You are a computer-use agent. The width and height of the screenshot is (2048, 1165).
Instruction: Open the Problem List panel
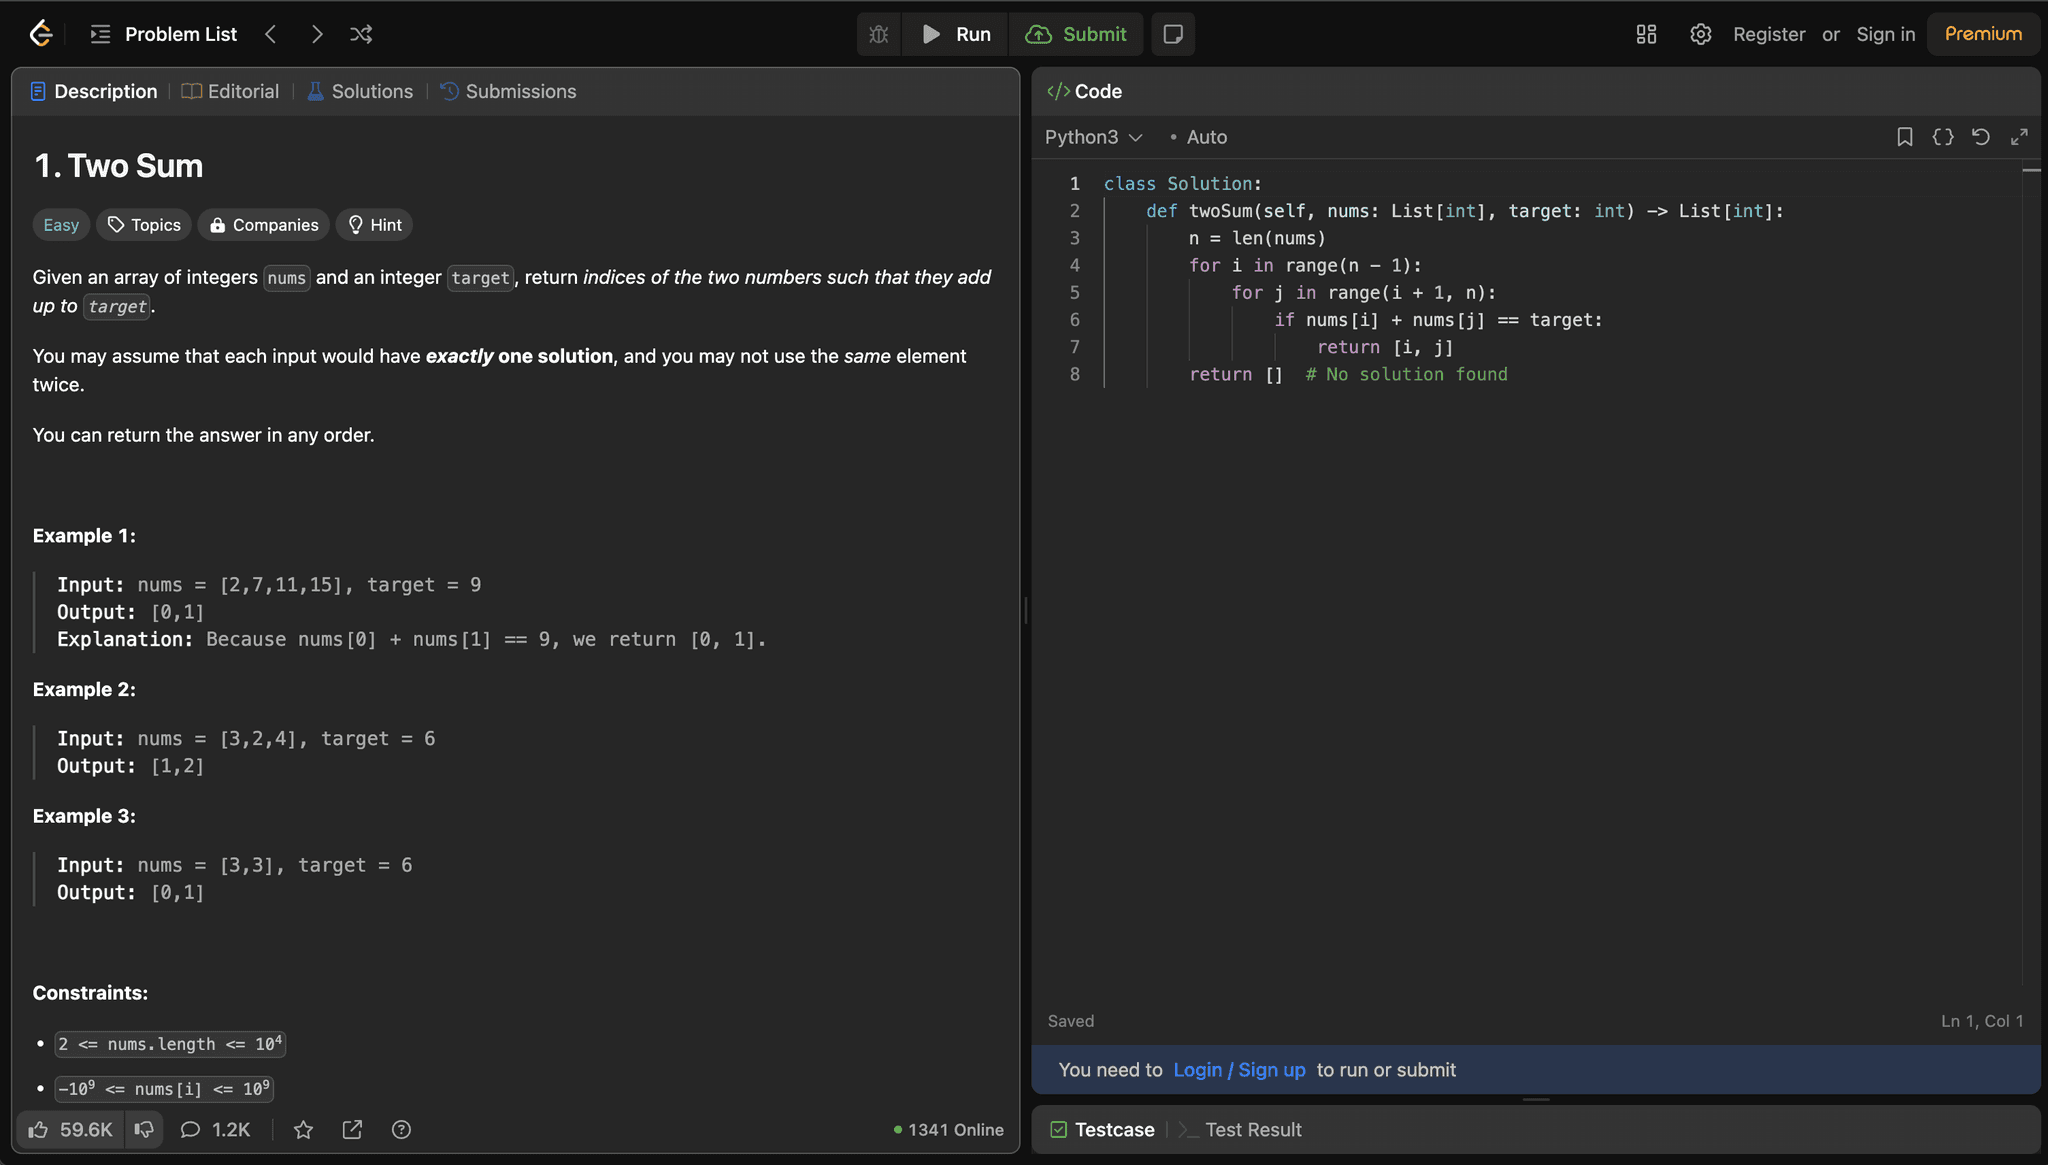click(164, 34)
